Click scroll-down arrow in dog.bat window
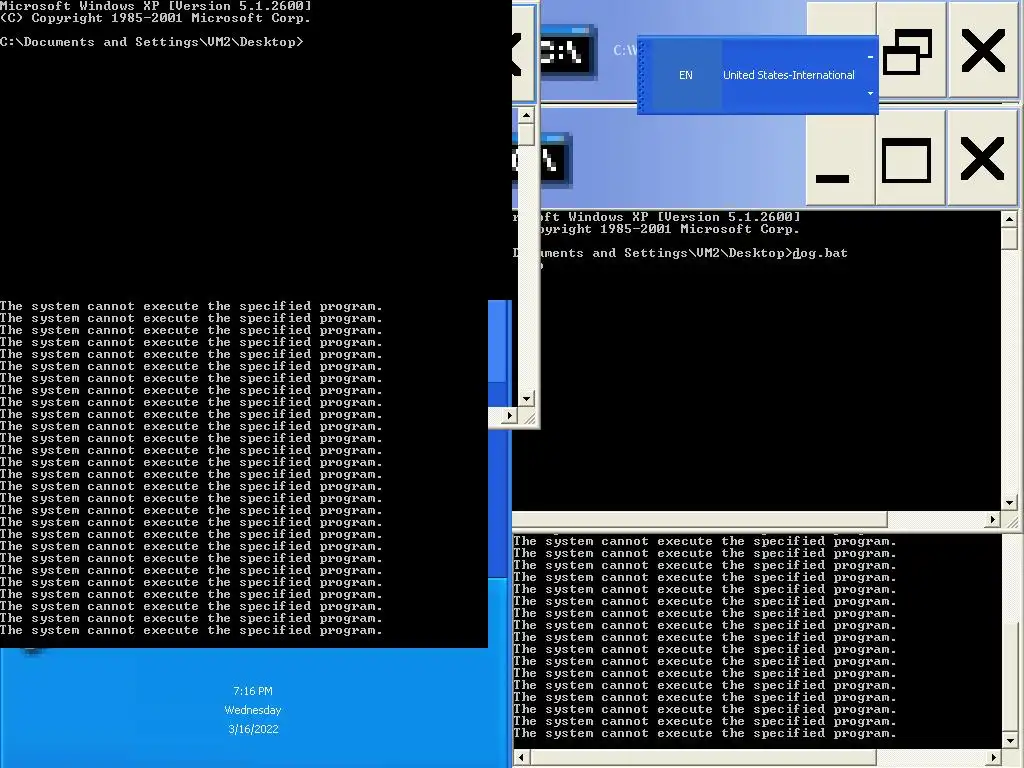The image size is (1024, 768). 1010,503
